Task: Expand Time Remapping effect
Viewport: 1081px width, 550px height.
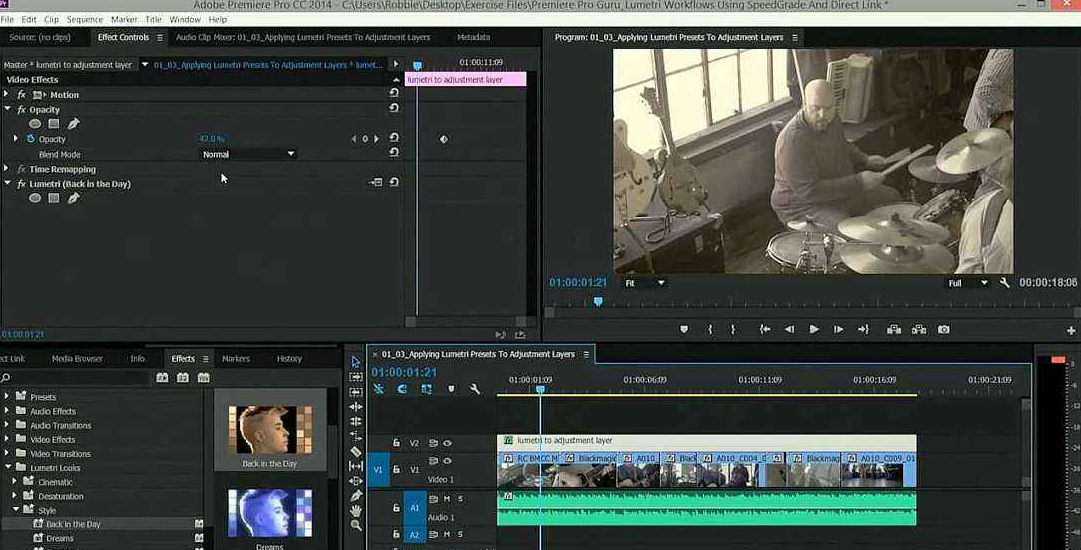Action: (x=7, y=169)
